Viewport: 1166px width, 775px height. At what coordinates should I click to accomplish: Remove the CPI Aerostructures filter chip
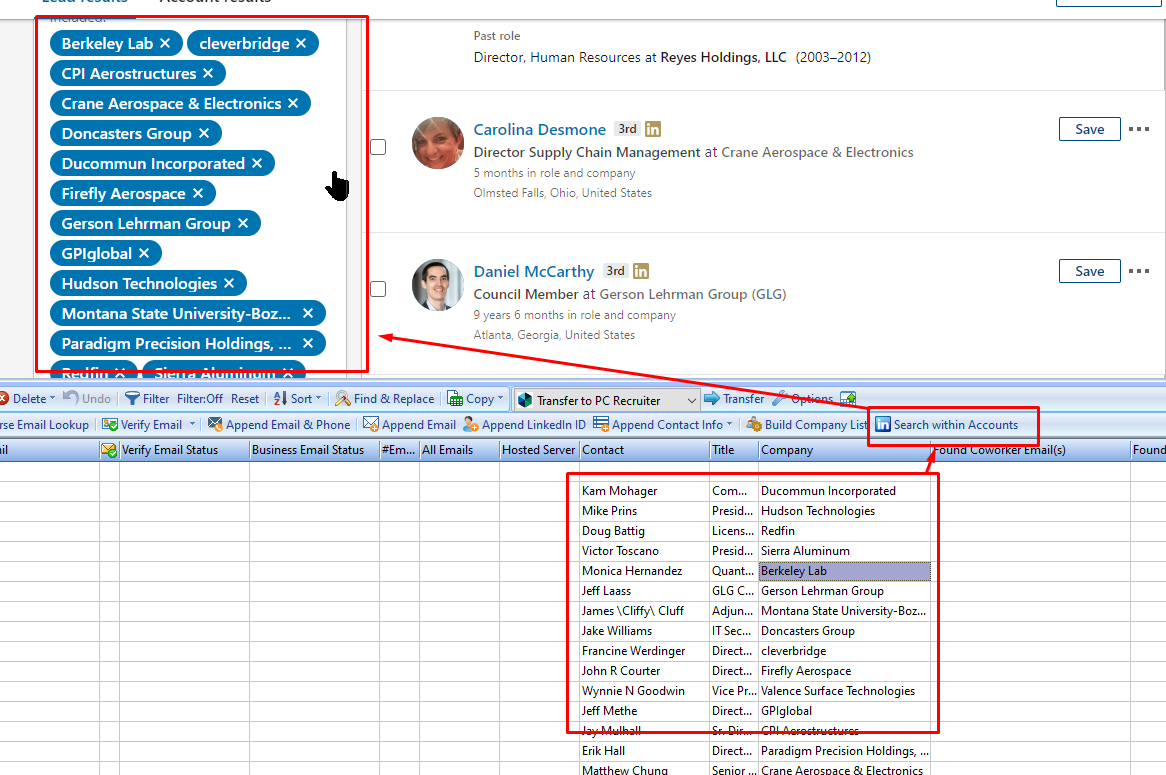pos(208,73)
